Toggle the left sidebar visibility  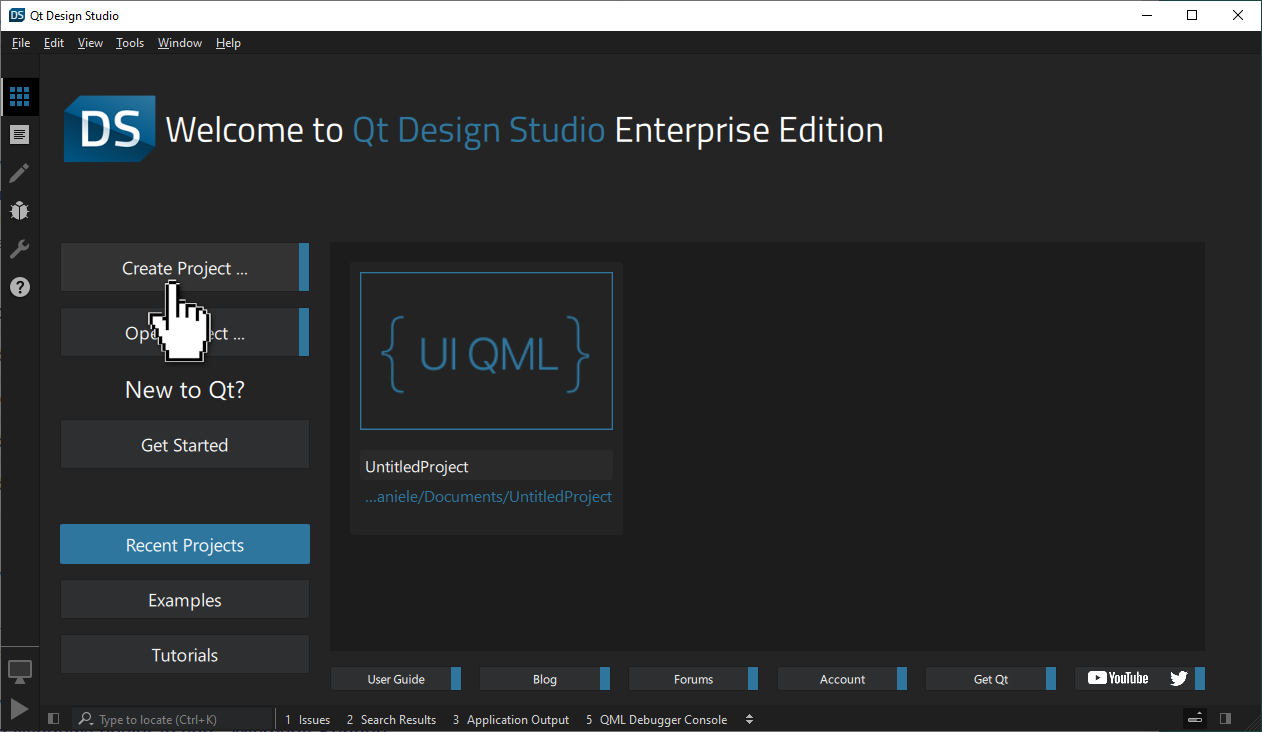pyautogui.click(x=53, y=719)
